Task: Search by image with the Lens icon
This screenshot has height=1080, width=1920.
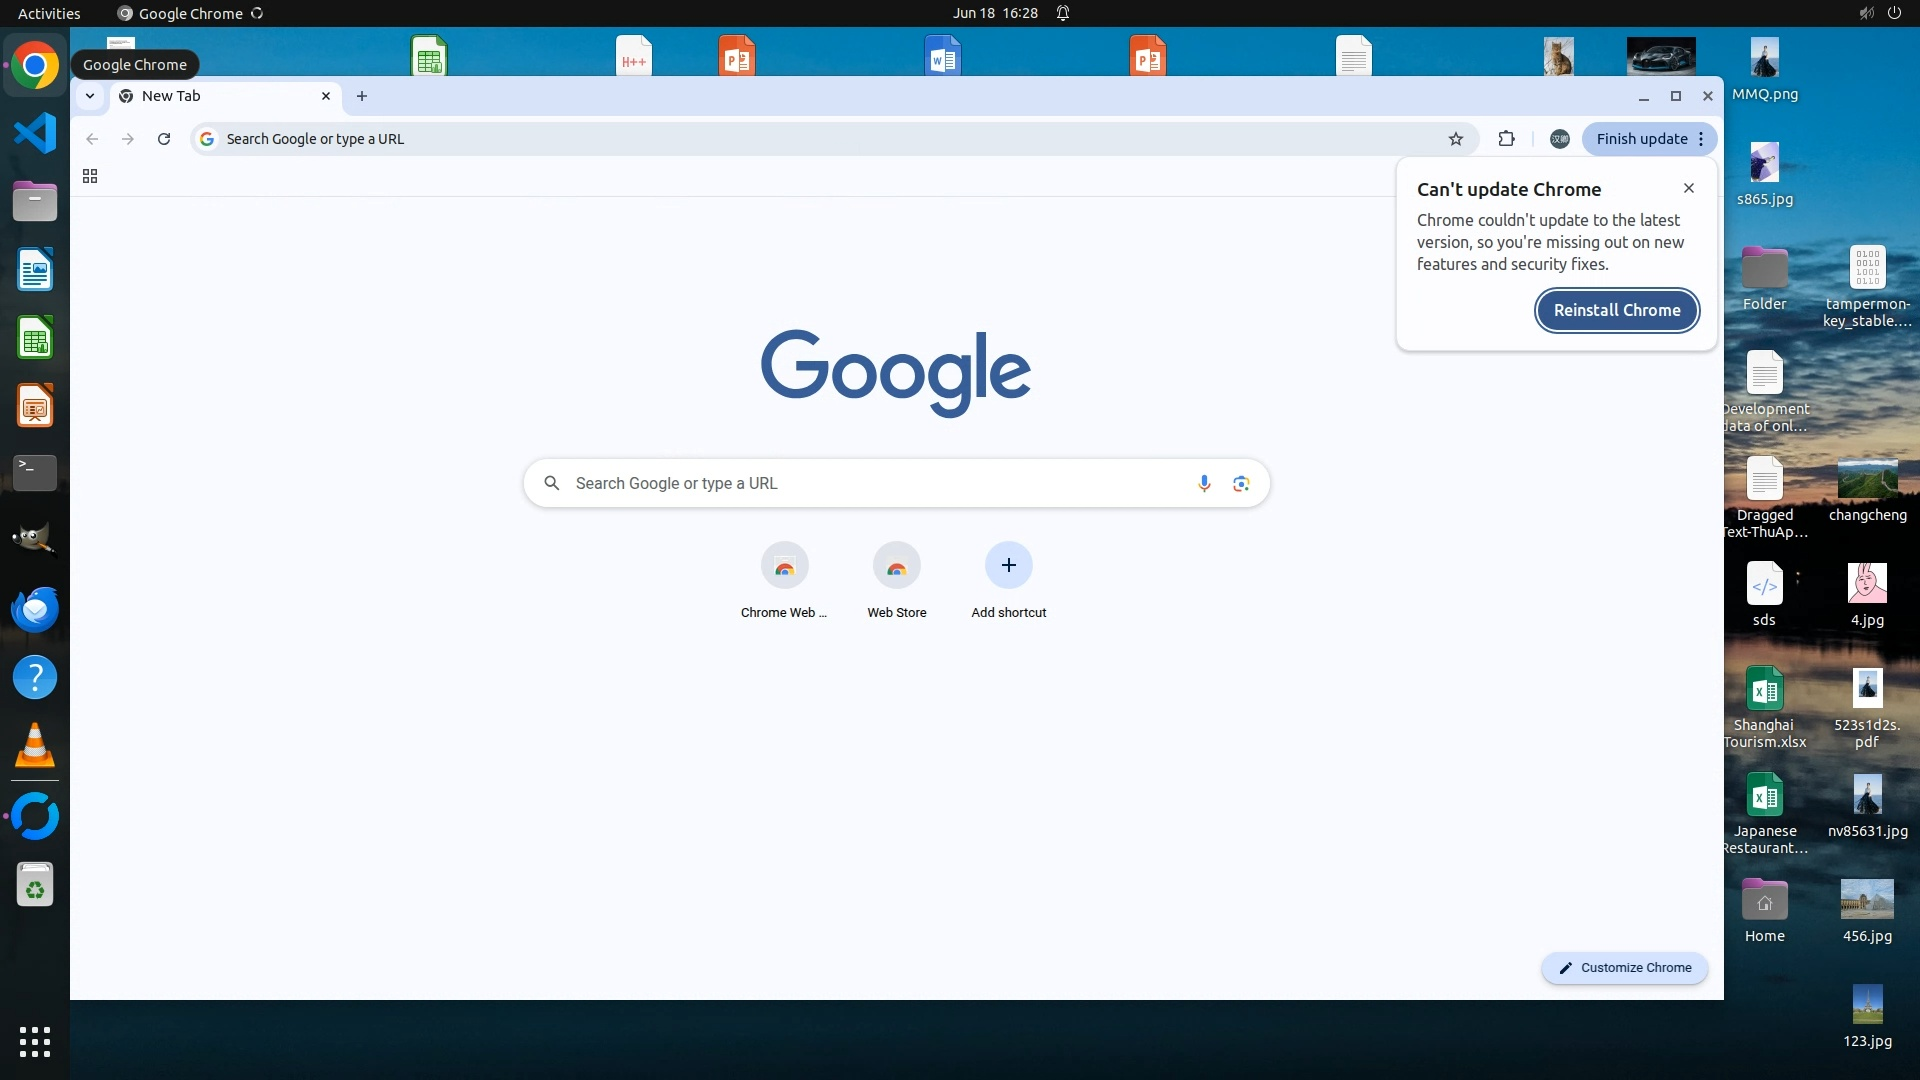Action: coord(1241,484)
